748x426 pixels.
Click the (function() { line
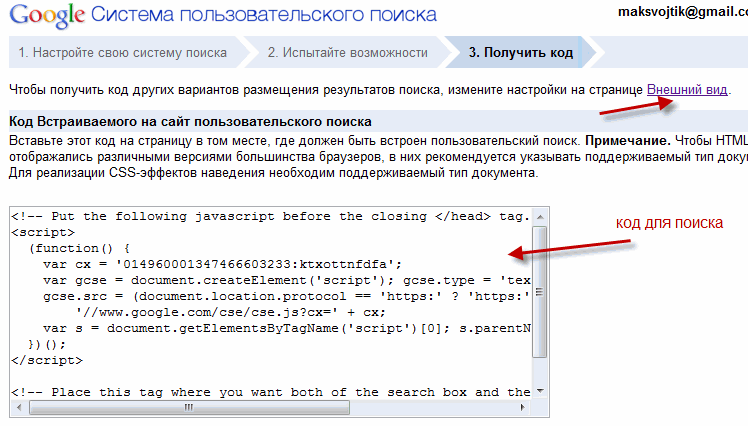tap(79, 249)
